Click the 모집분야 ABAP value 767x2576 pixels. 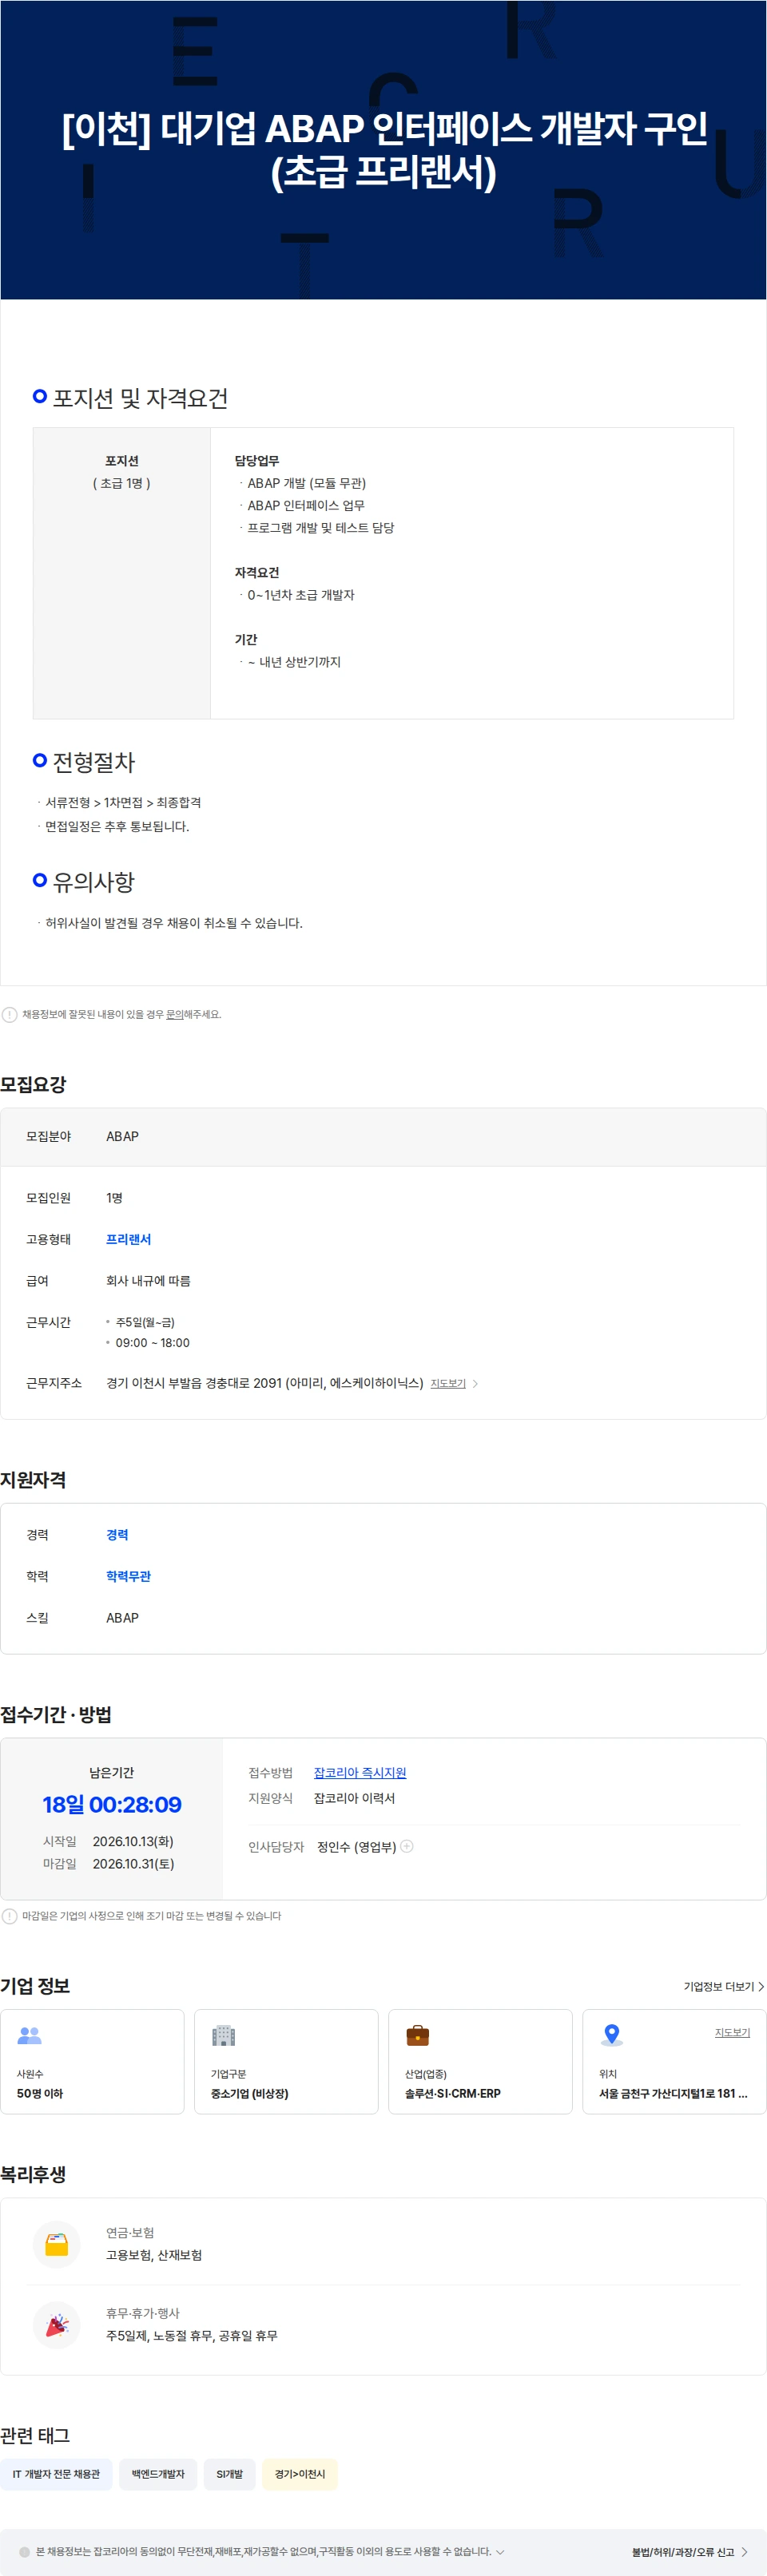coord(122,1136)
